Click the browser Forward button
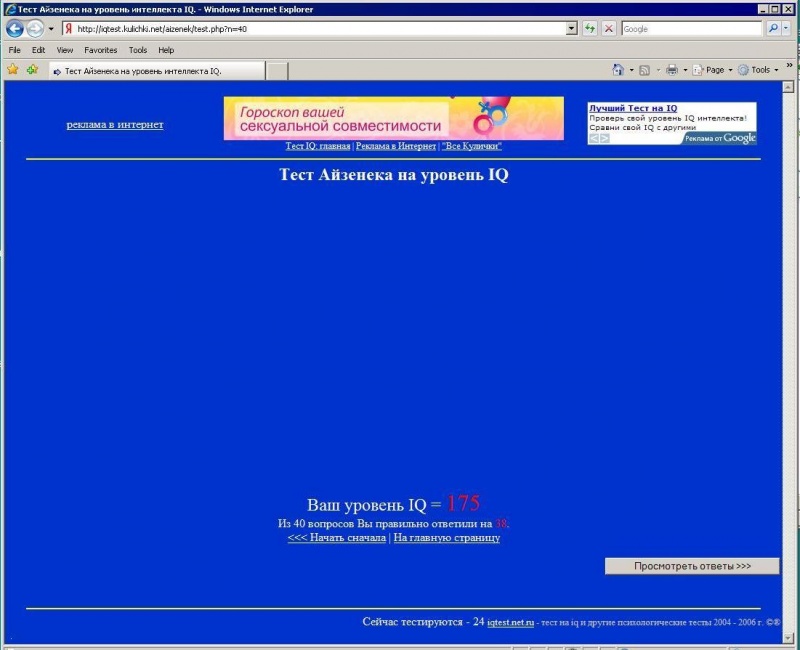 [x=35, y=29]
